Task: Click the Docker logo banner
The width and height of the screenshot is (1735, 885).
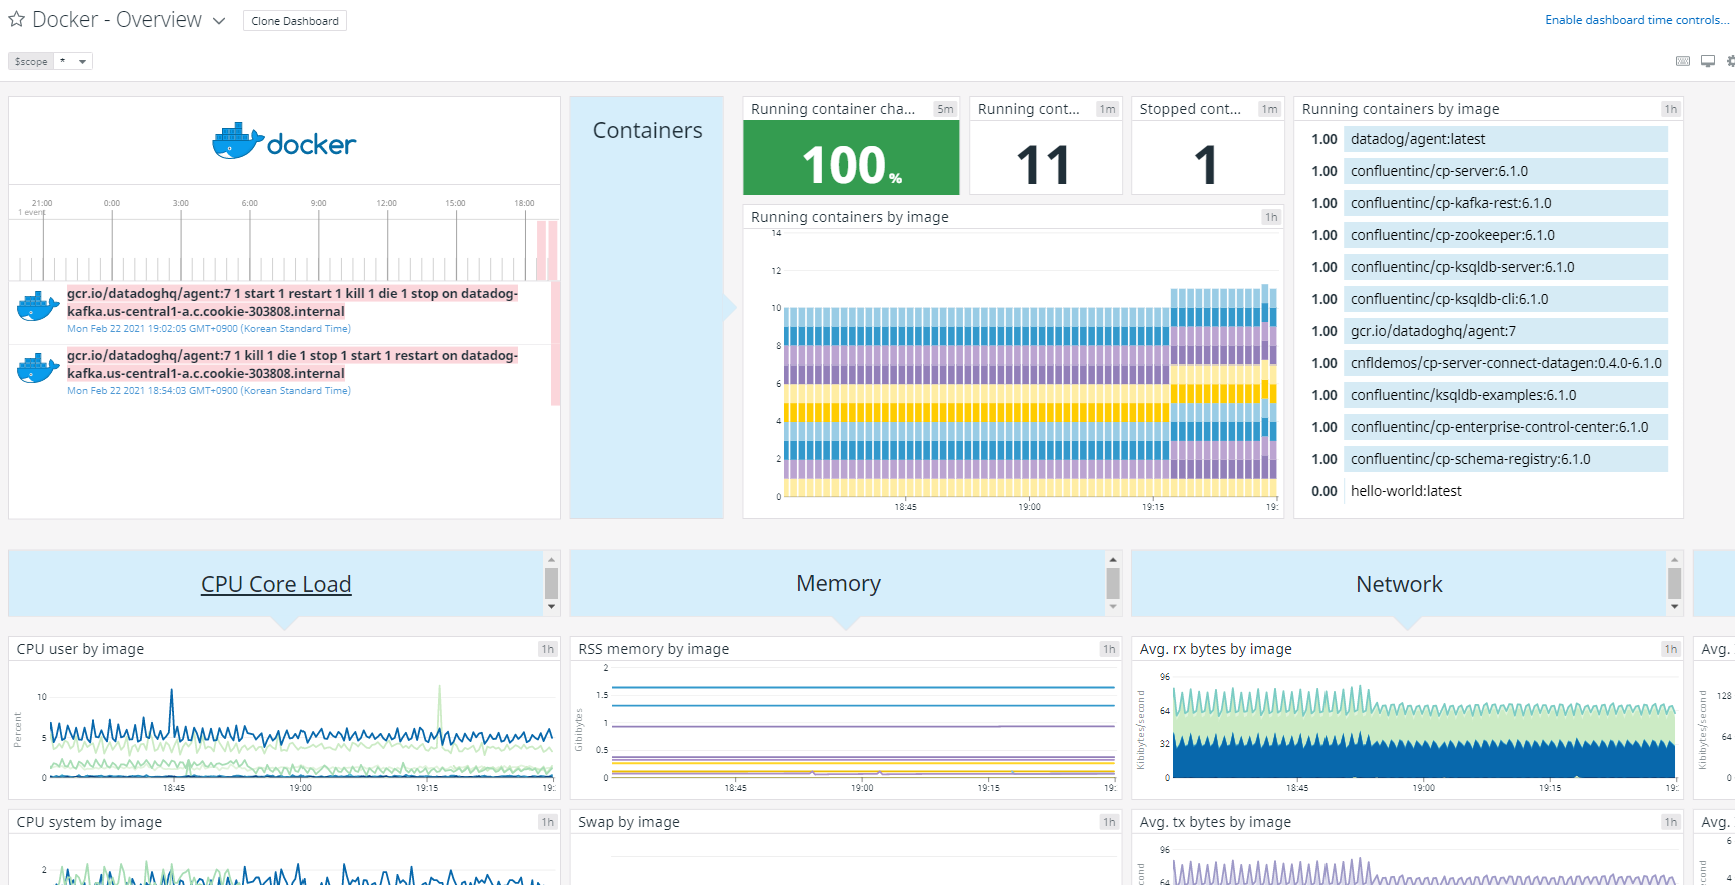Action: (x=284, y=141)
